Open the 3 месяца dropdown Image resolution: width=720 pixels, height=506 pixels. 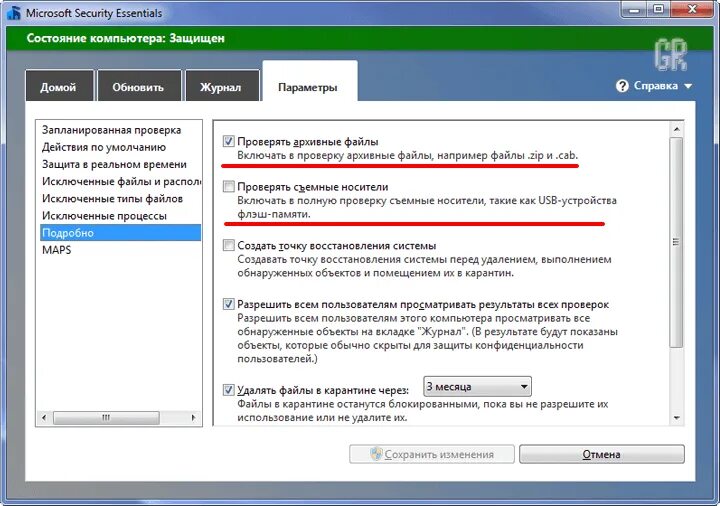pyautogui.click(x=477, y=387)
